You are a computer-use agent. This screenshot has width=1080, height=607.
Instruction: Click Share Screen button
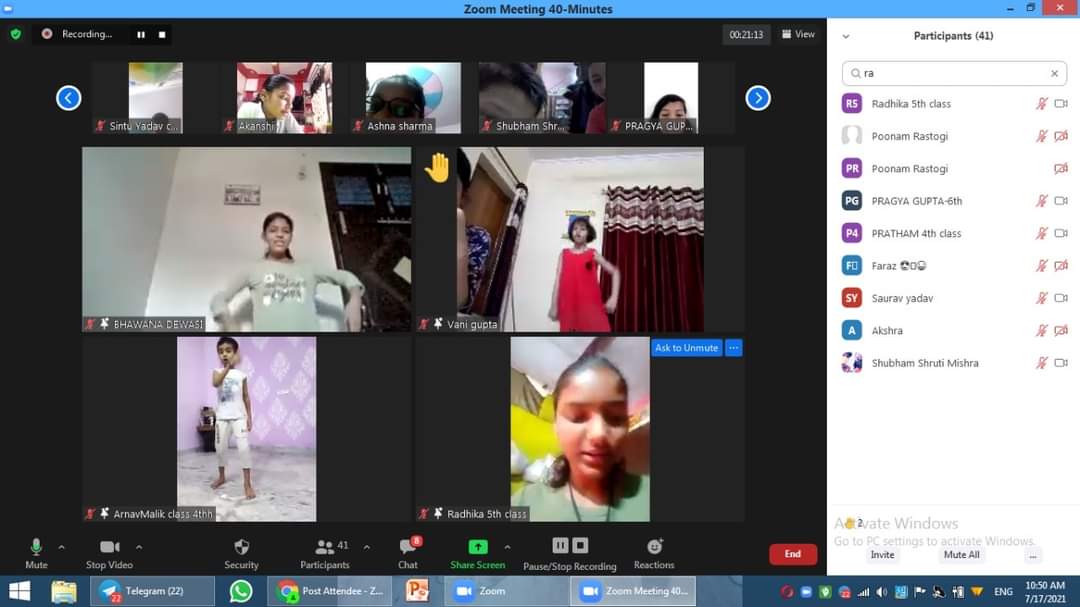tap(477, 554)
